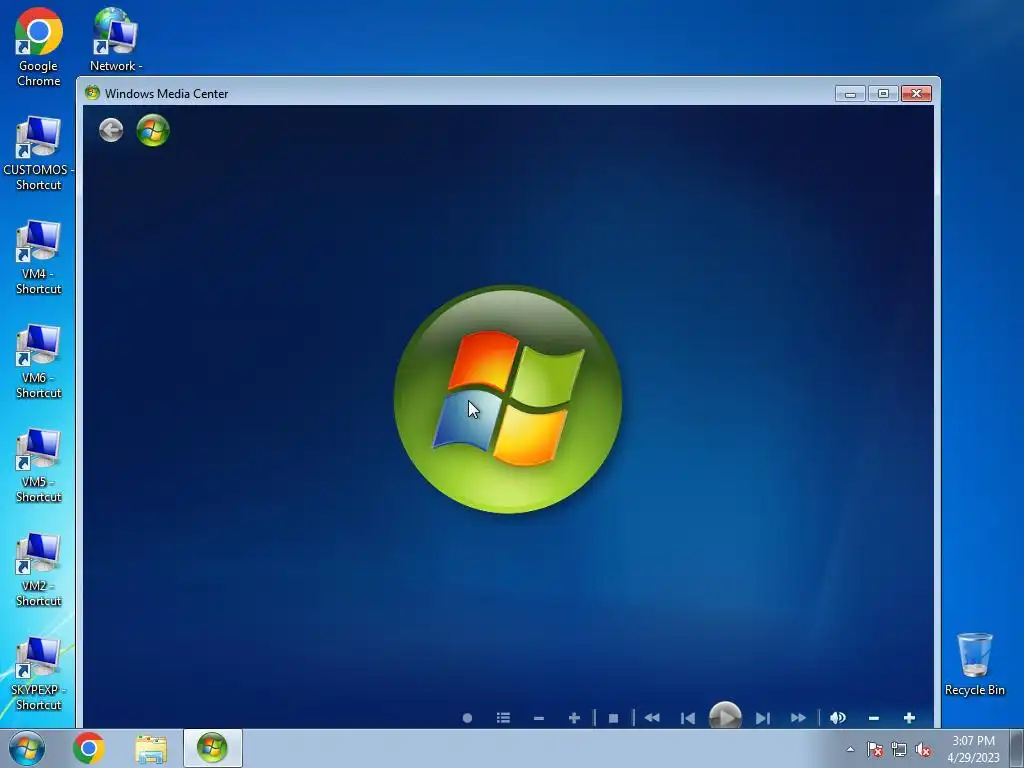The height and width of the screenshot is (768, 1024).
Task: Lower the volume with the minus button
Action: [874, 718]
